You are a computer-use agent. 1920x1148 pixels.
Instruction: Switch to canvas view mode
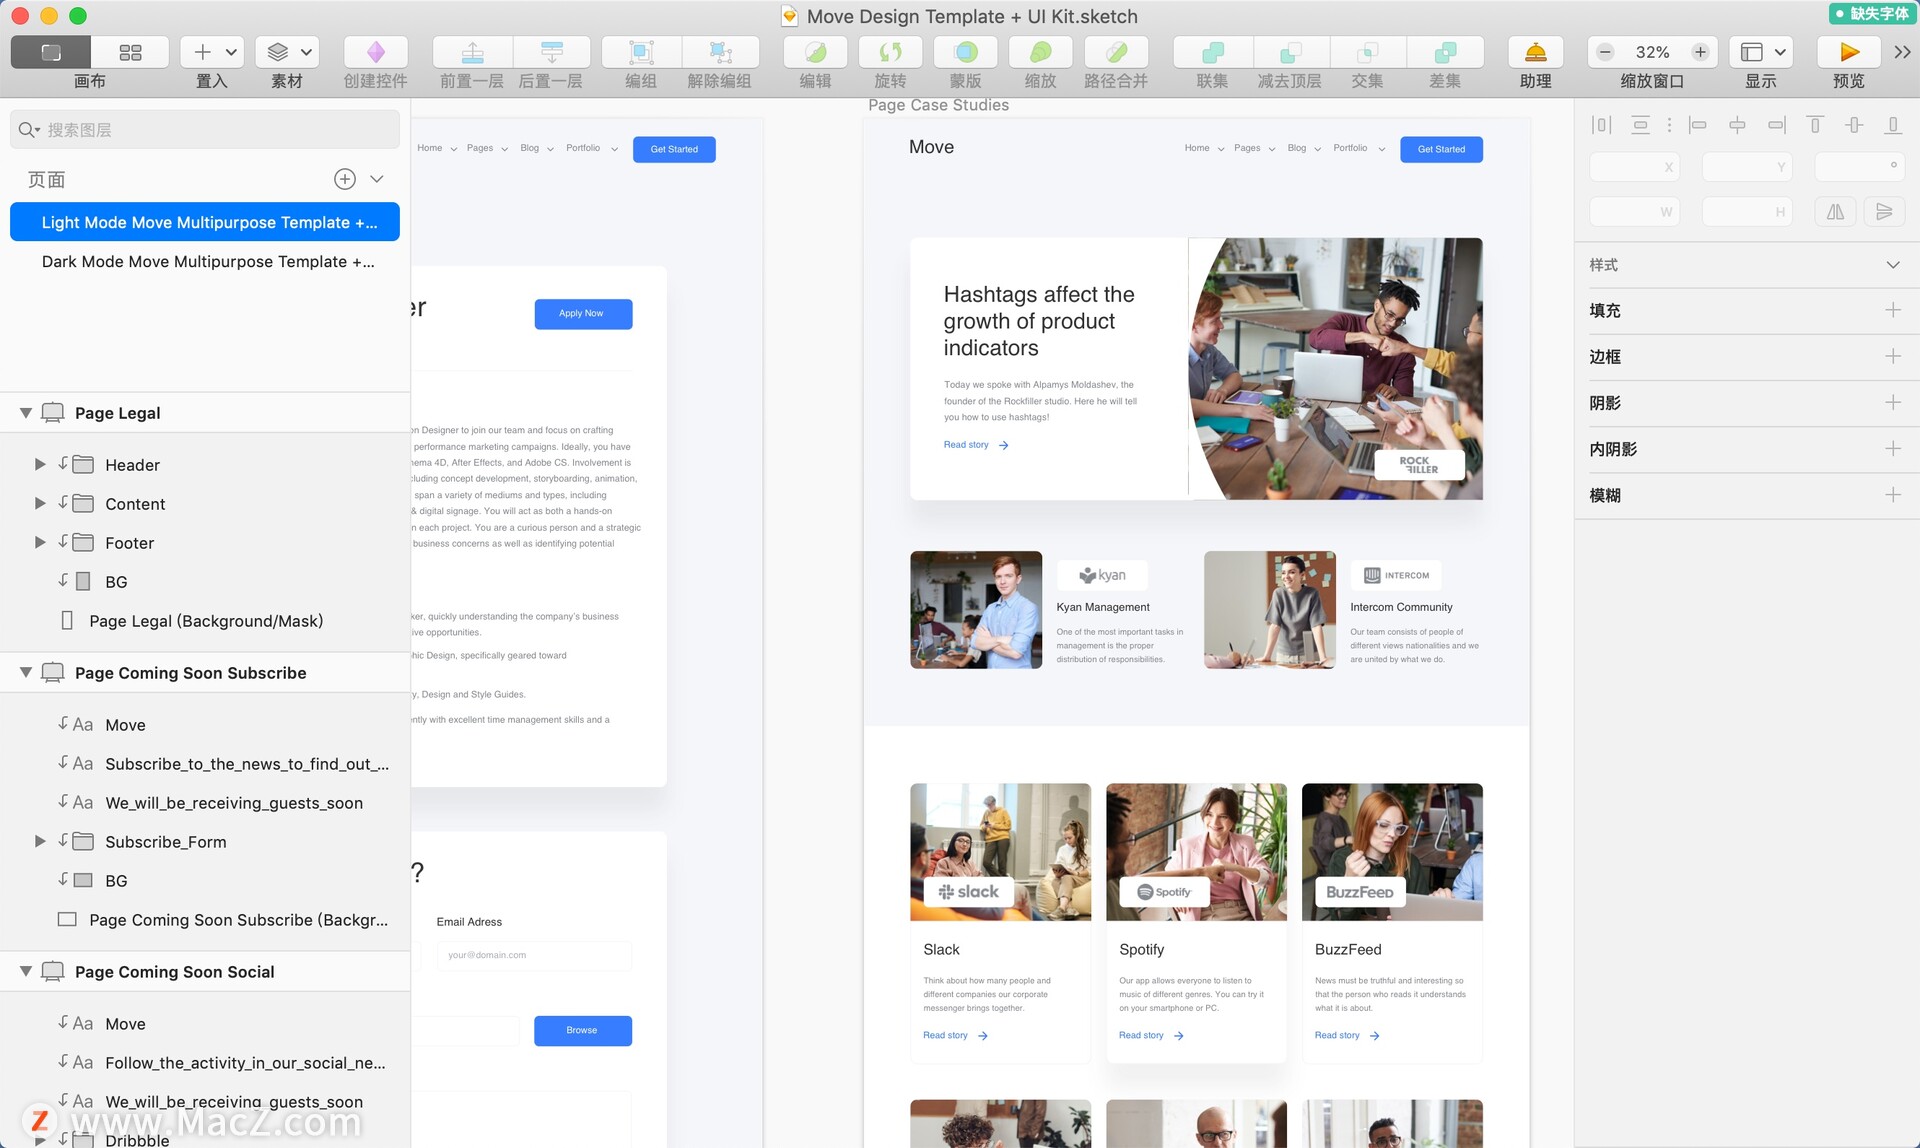[51, 52]
